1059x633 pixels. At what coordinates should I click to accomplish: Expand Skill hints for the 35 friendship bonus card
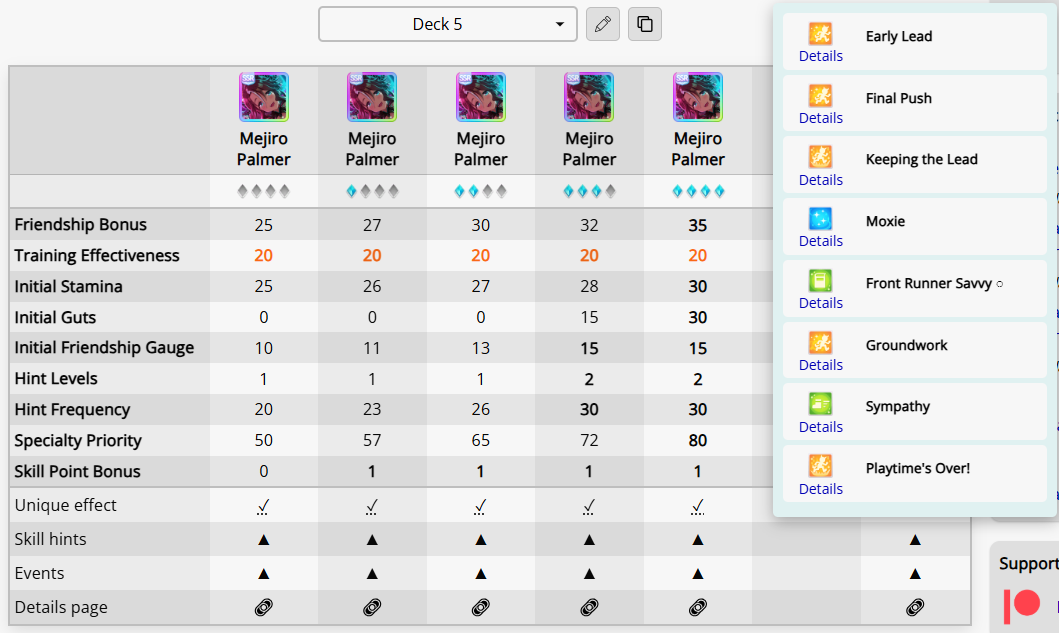click(x=698, y=540)
